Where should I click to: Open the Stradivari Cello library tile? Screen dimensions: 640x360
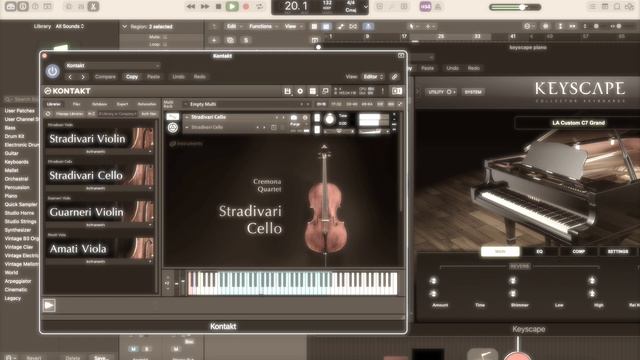coord(100,175)
